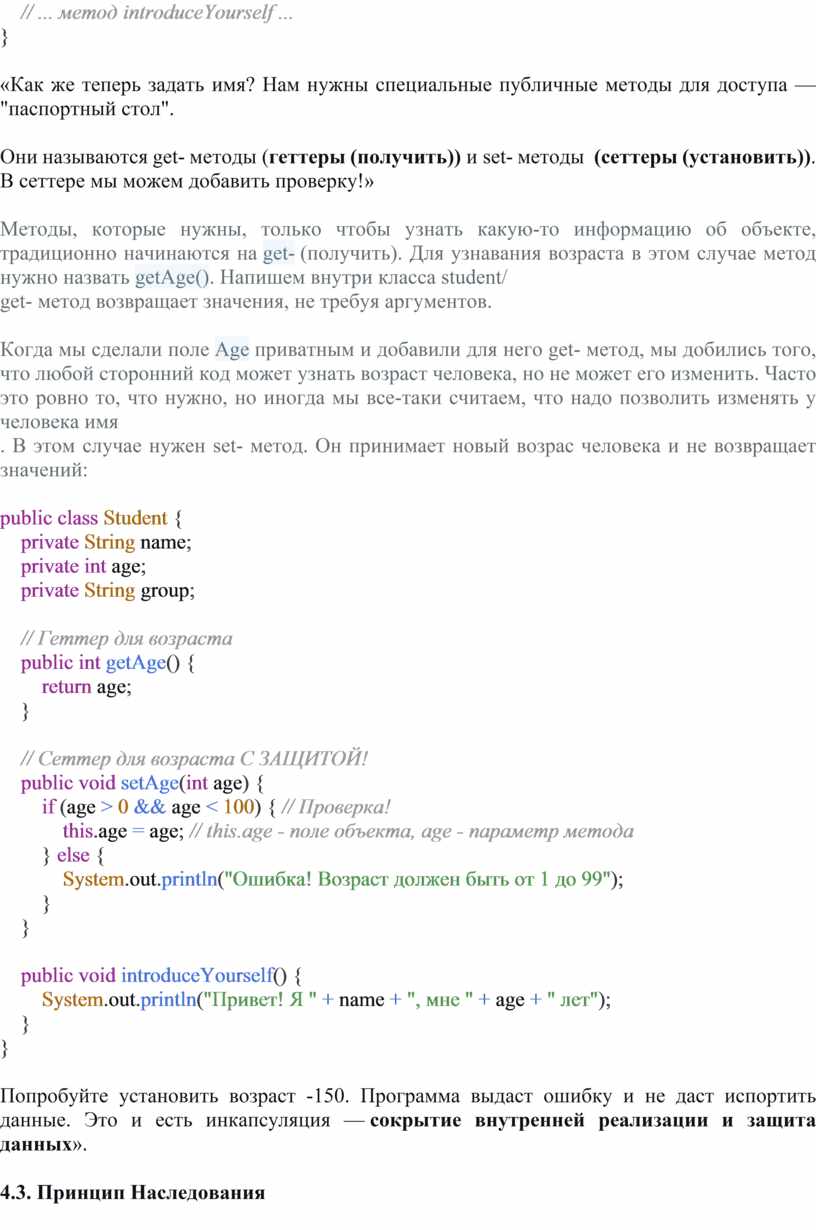Click the setAge method name in the code
The image size is (816, 1230).
[x=149, y=783]
